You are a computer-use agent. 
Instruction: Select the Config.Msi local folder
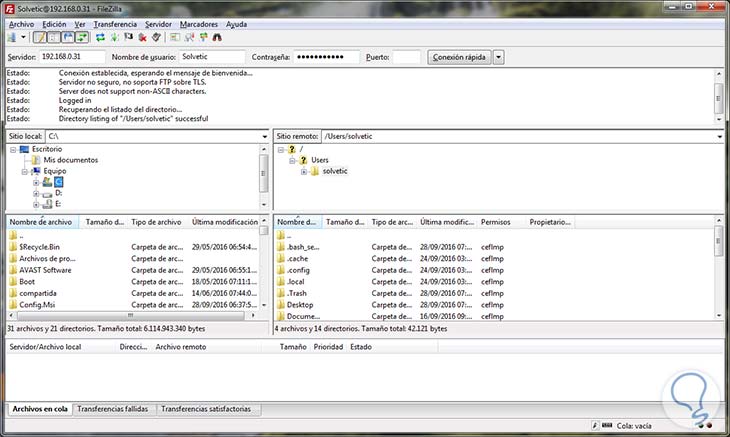tap(37, 305)
